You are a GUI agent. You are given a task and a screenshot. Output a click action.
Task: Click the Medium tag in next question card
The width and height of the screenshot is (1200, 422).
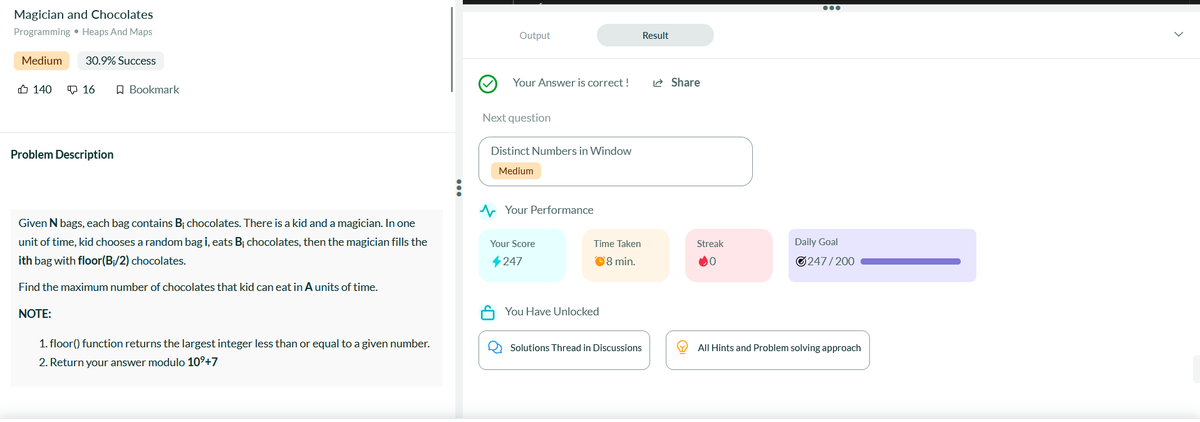click(516, 171)
